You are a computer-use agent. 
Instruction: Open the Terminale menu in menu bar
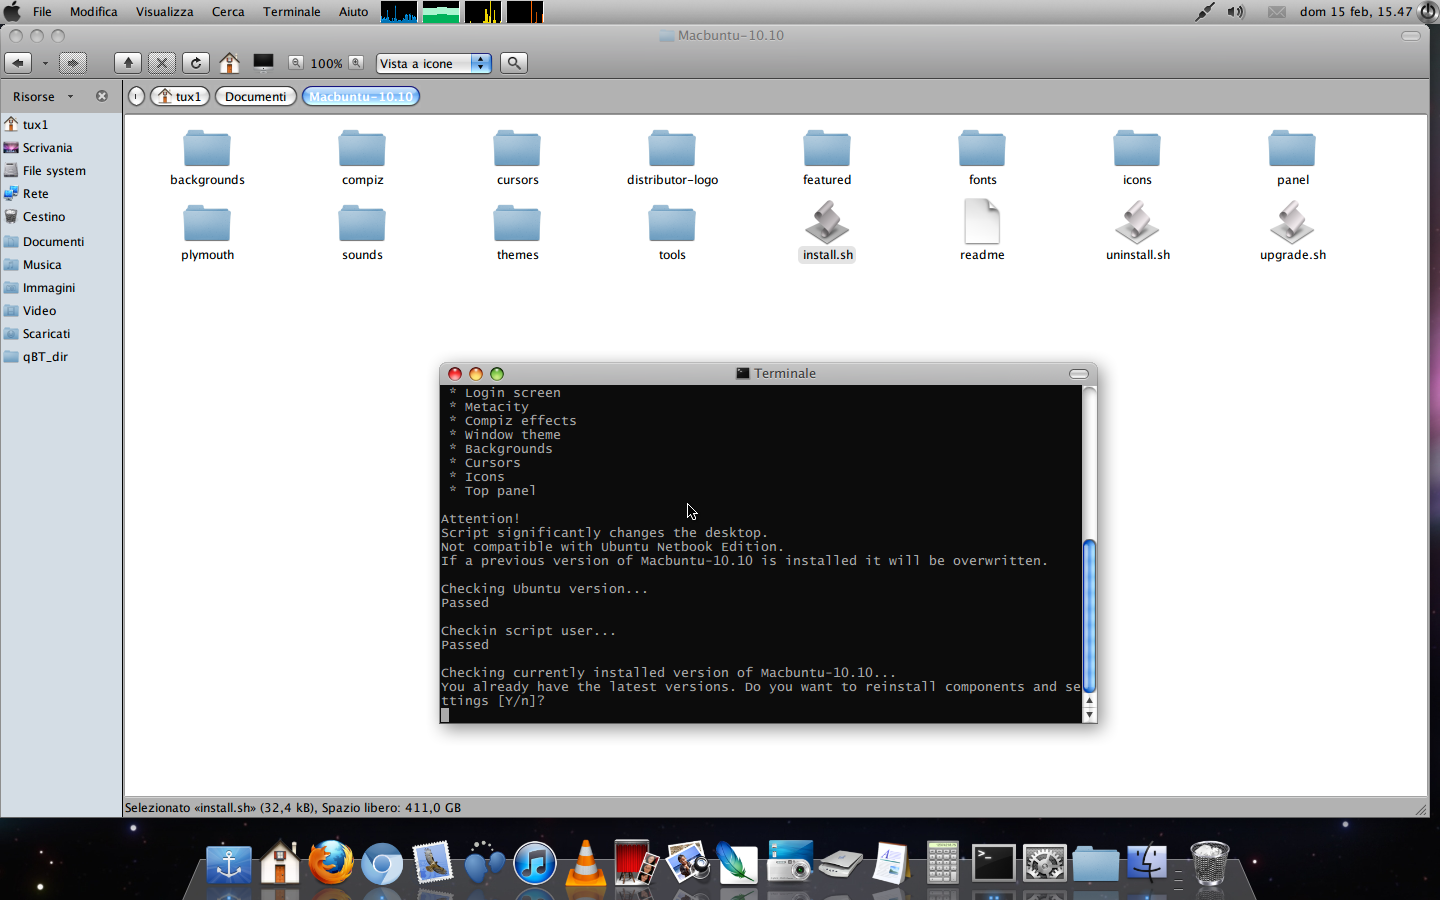[x=291, y=12]
